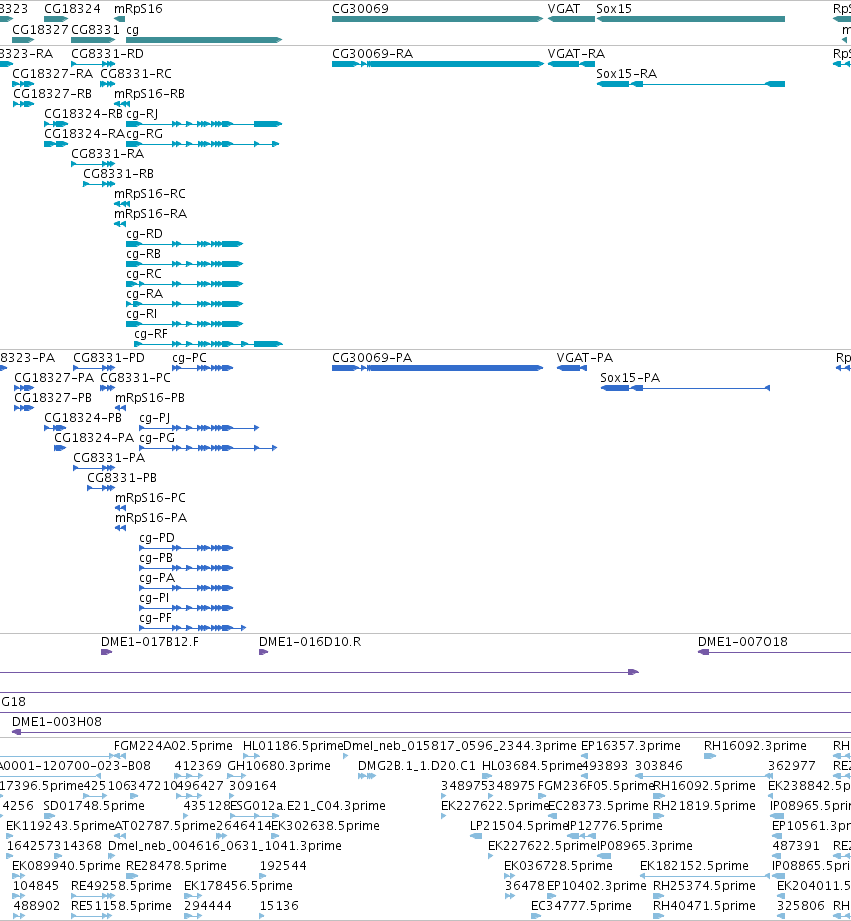
Task: Click the DME1-007O18 clone label
Action: (743, 641)
